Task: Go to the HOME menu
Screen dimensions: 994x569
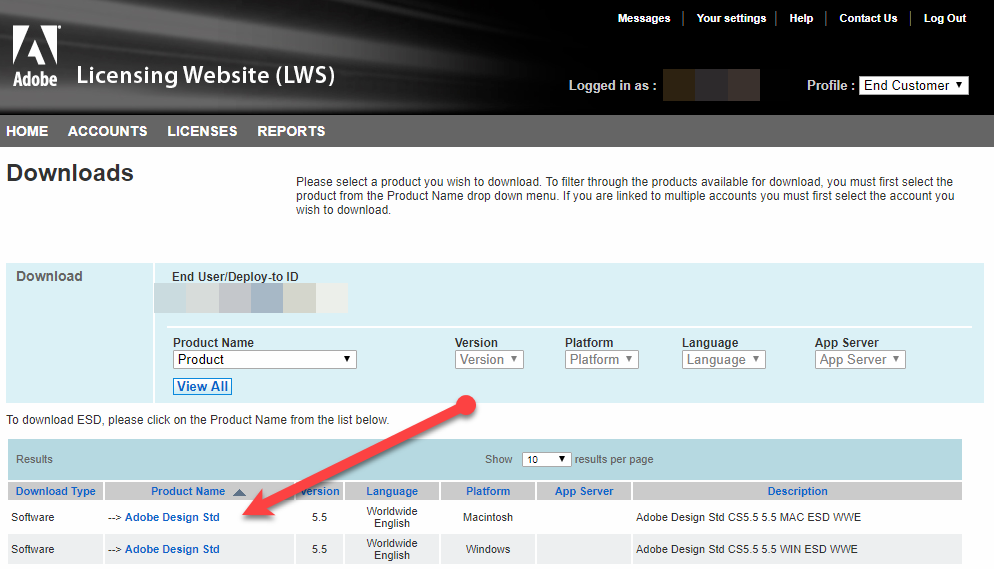Action: 27,131
